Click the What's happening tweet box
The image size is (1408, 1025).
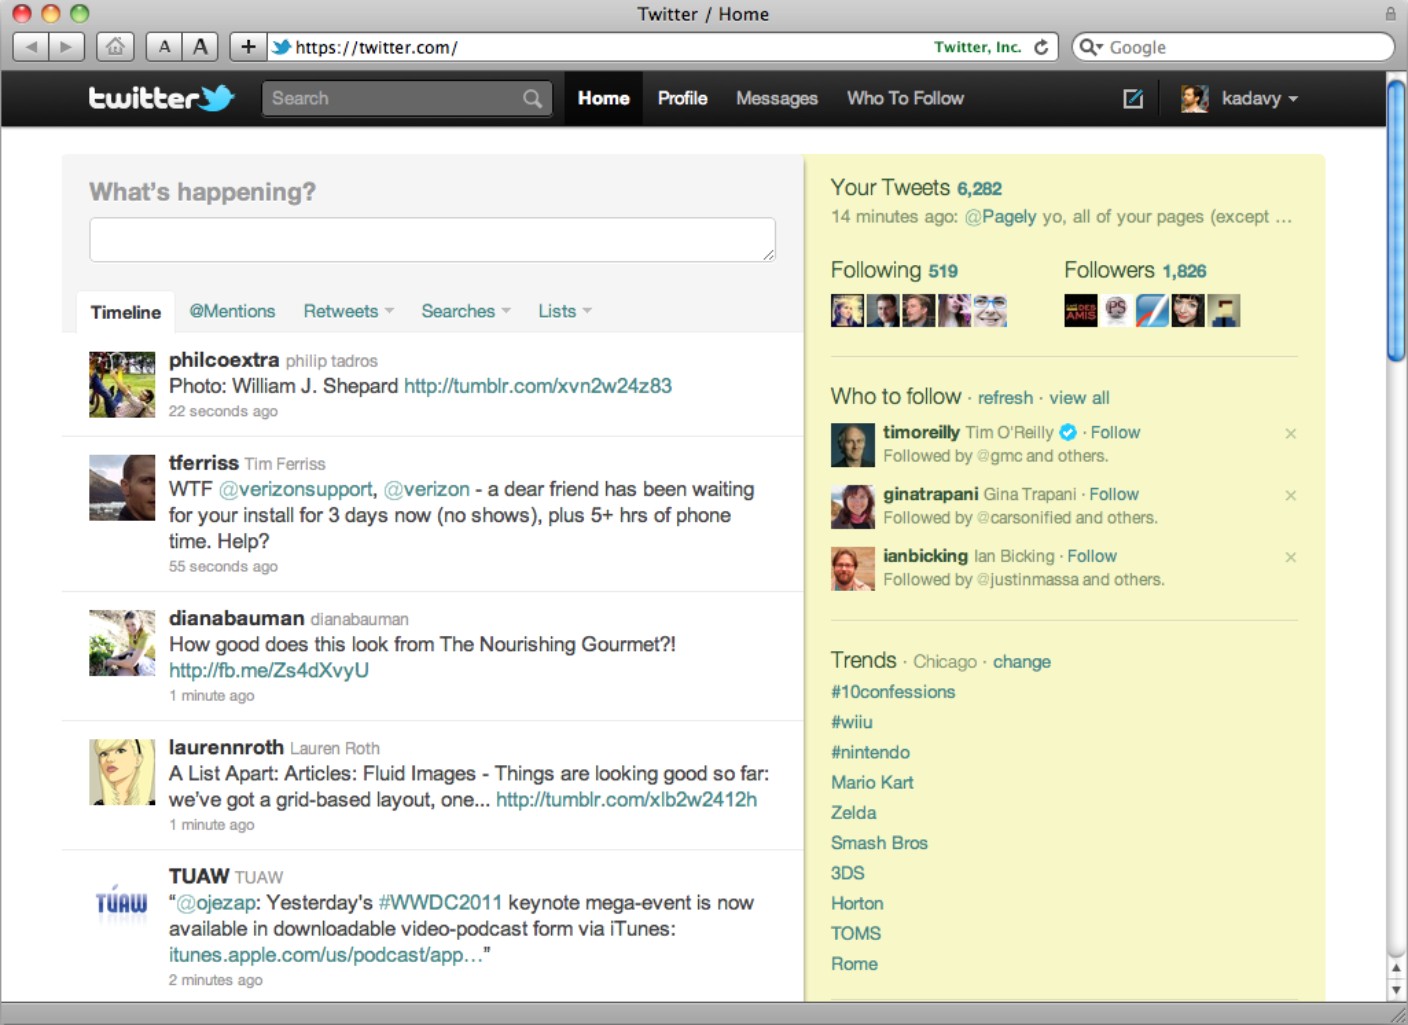[432, 240]
